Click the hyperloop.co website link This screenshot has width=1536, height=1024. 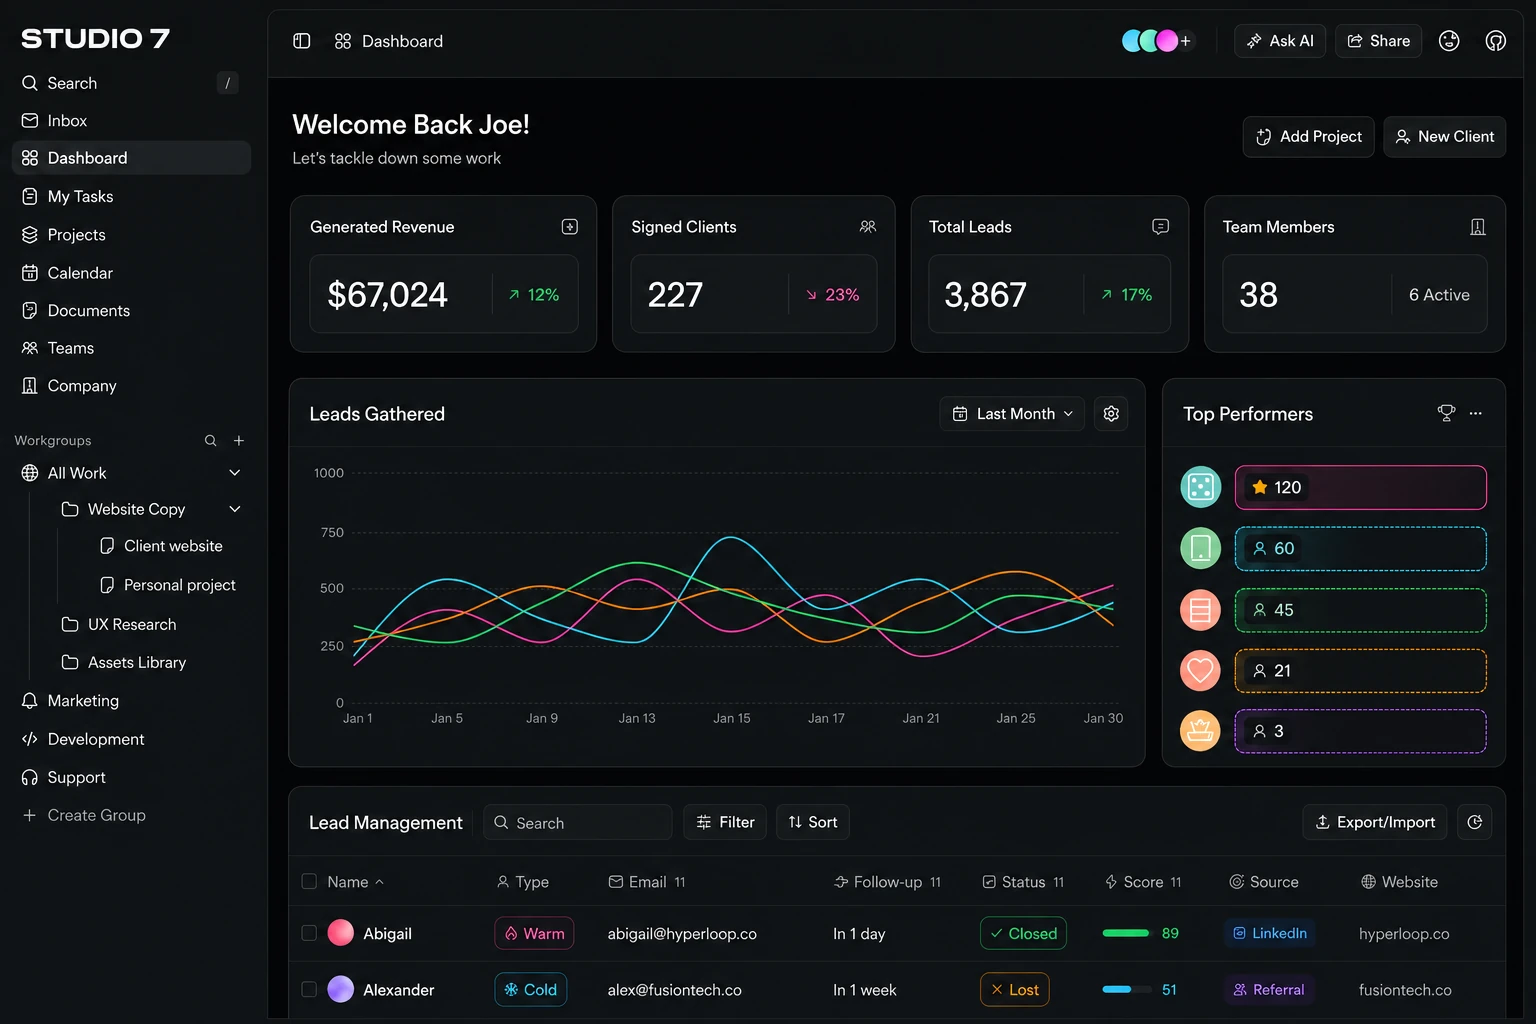(1404, 933)
